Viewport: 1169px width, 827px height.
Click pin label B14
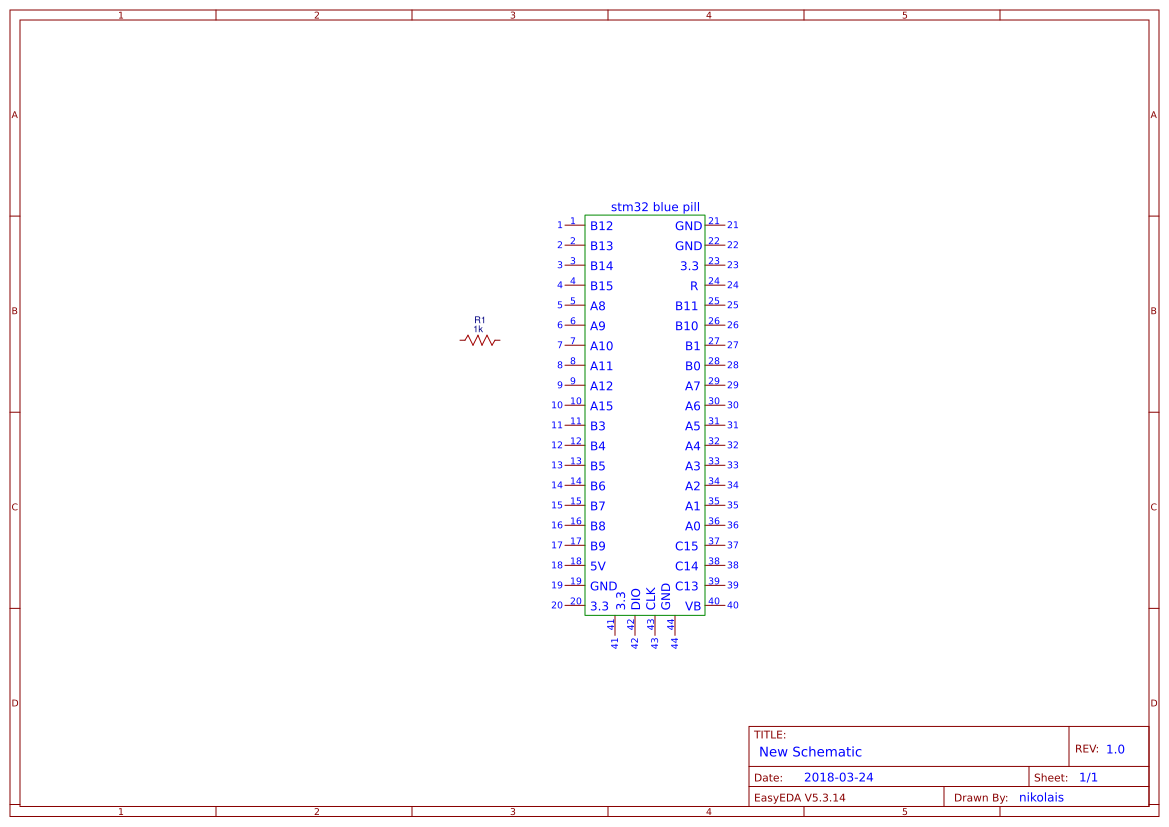[x=601, y=266]
